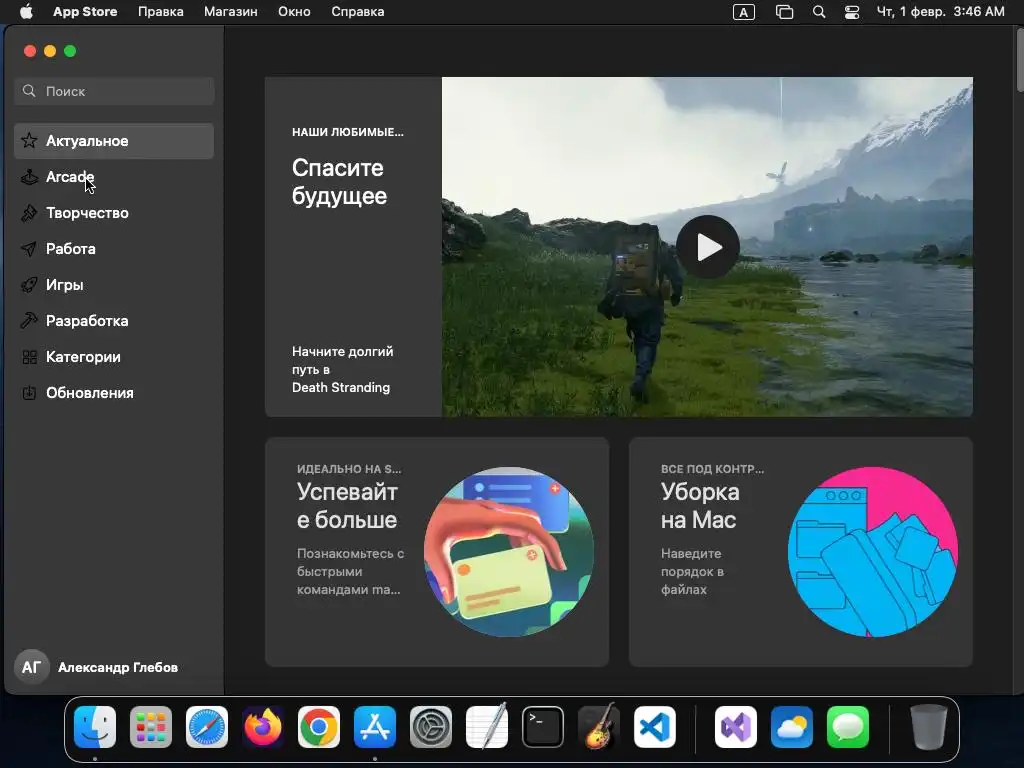Screen dimensions: 1024x768
Task: Go to Творчество label in sidebar
Action: 87,213
